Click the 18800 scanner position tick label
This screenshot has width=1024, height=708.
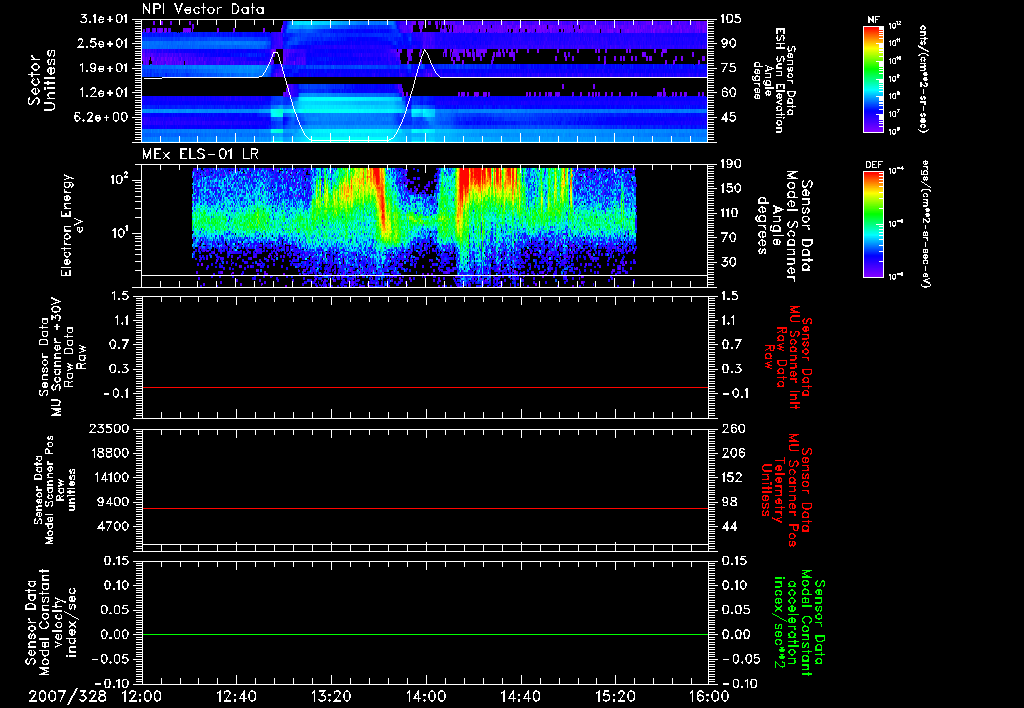pos(108,453)
